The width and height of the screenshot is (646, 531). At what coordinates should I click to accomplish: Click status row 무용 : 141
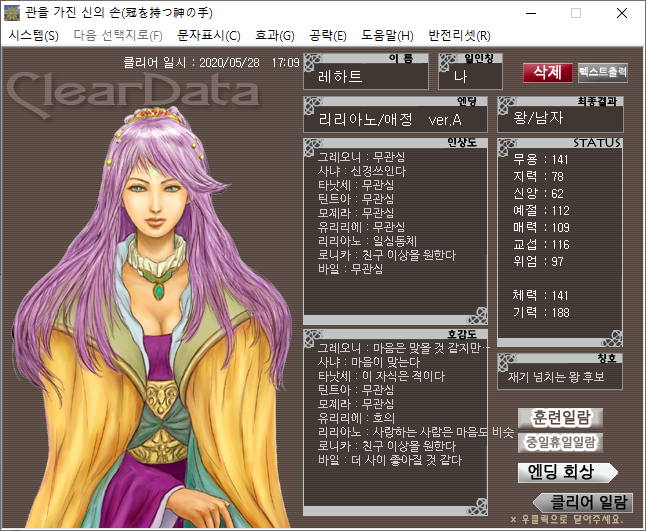(541, 159)
